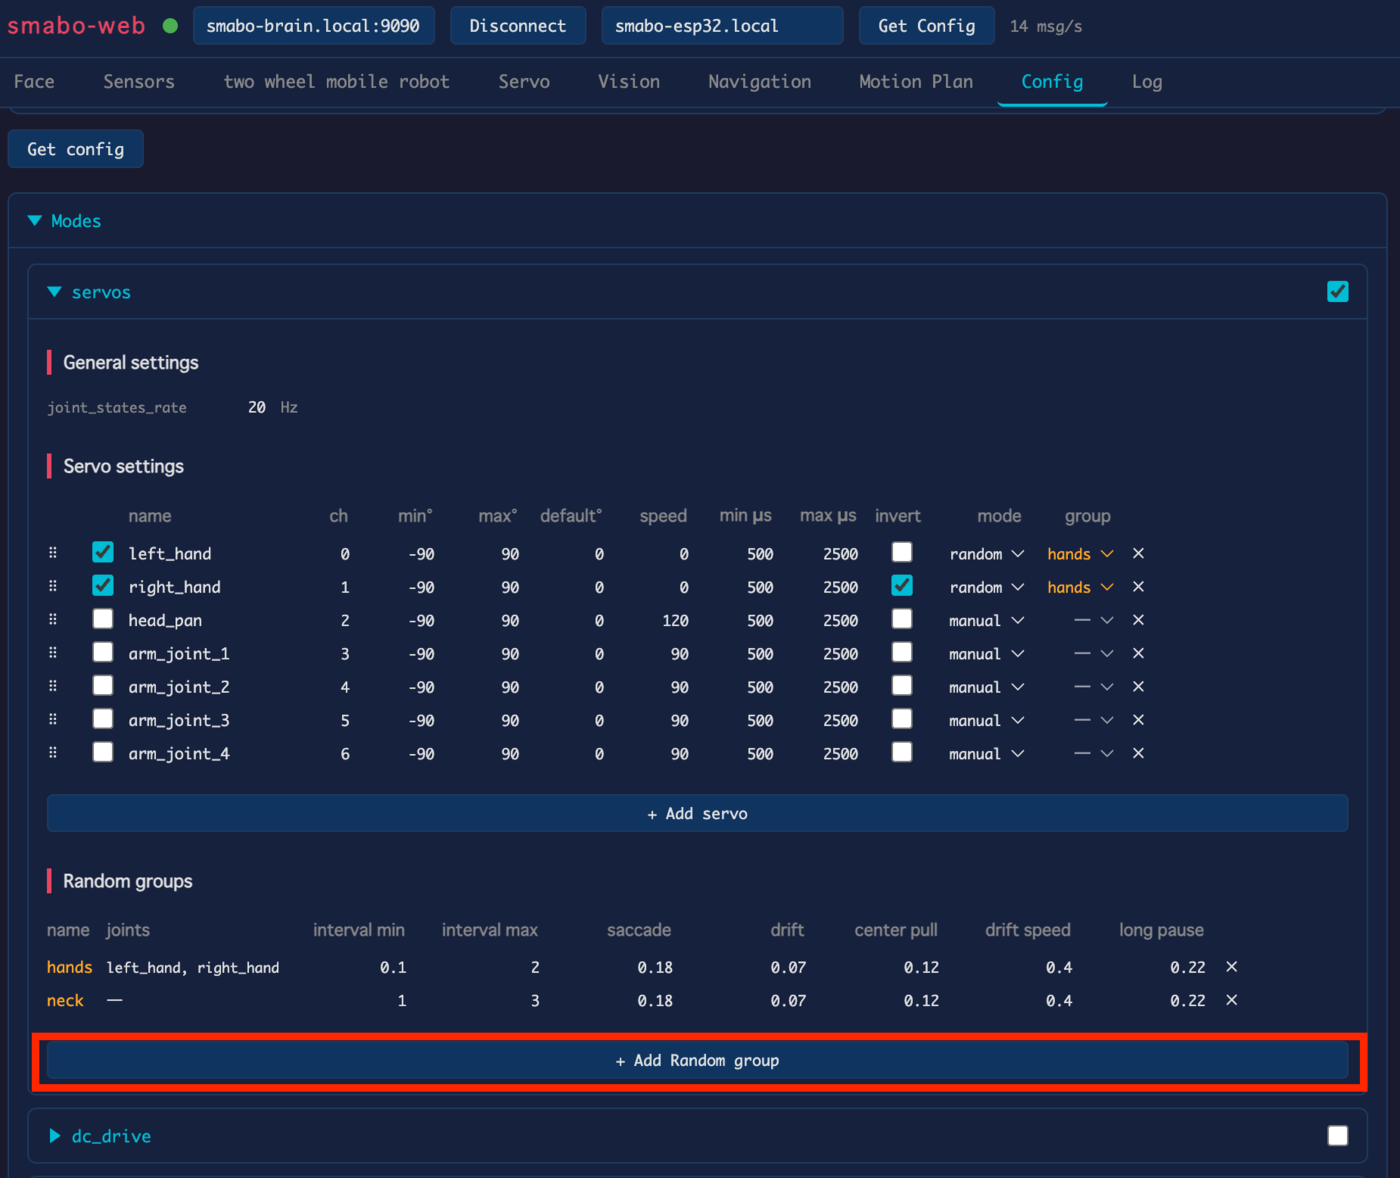Grab the drag handle of left_hand row
This screenshot has width=1400, height=1178.
coord(53,552)
